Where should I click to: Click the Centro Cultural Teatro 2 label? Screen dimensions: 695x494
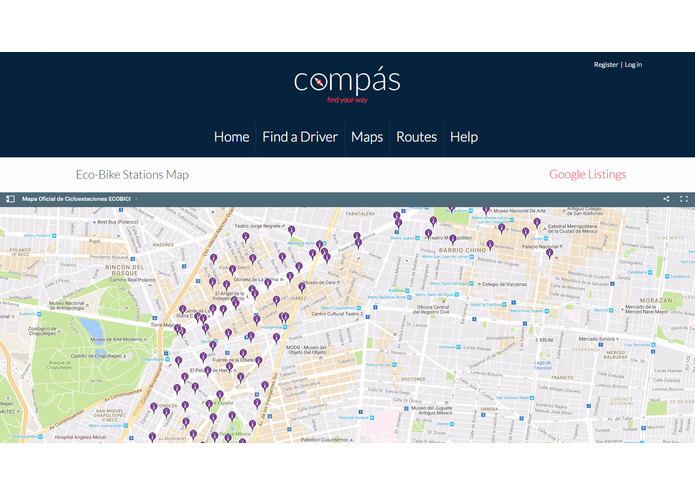(337, 314)
